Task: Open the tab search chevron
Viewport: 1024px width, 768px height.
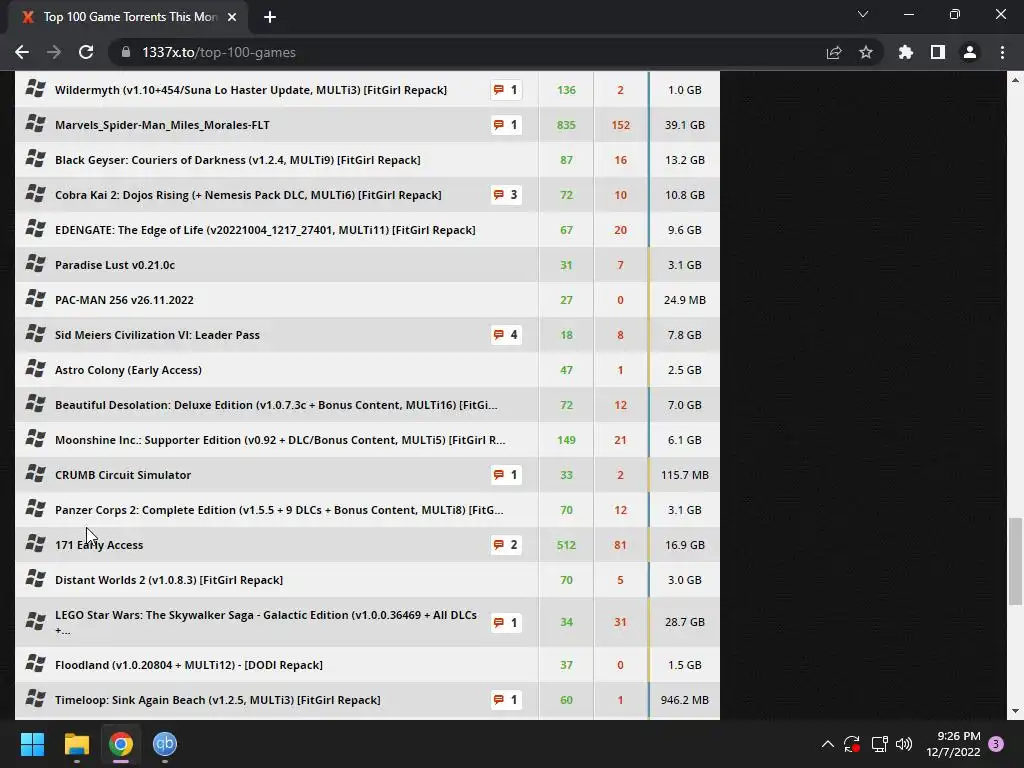Action: (x=863, y=14)
